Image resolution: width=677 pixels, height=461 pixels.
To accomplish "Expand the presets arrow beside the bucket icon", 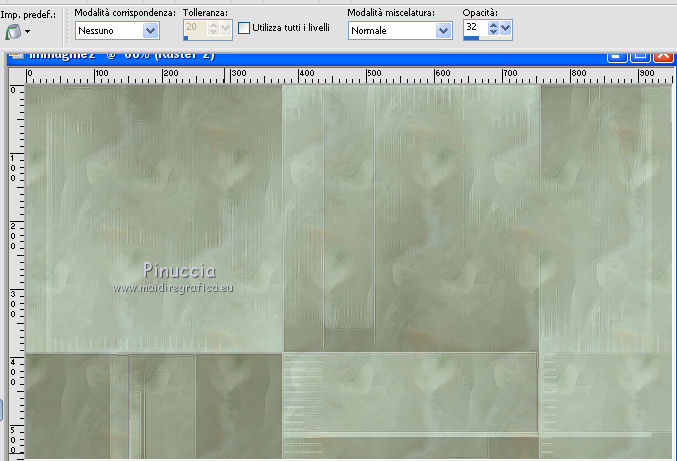I will [x=28, y=32].
